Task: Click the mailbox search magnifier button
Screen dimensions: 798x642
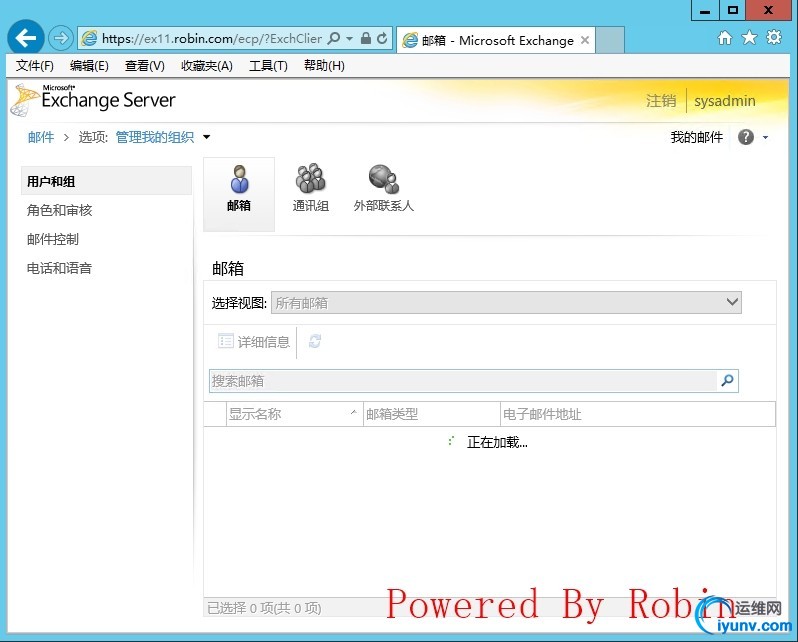Action: coord(728,380)
